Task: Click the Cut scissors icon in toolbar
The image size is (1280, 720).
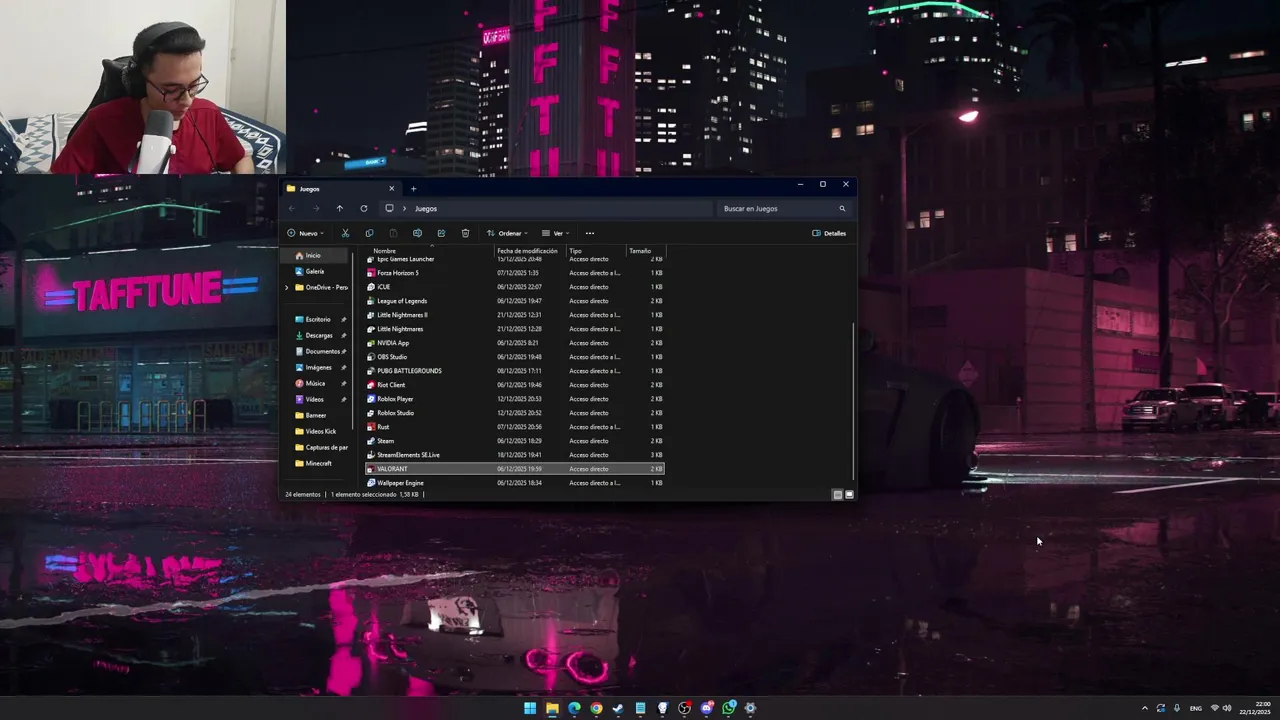Action: pyautogui.click(x=345, y=233)
